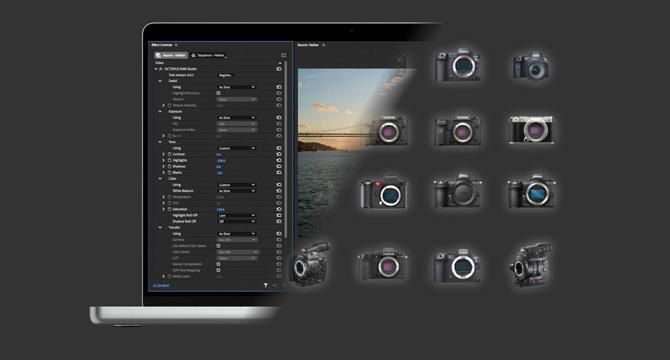
Task: Click the Register button
Action: 225,75
